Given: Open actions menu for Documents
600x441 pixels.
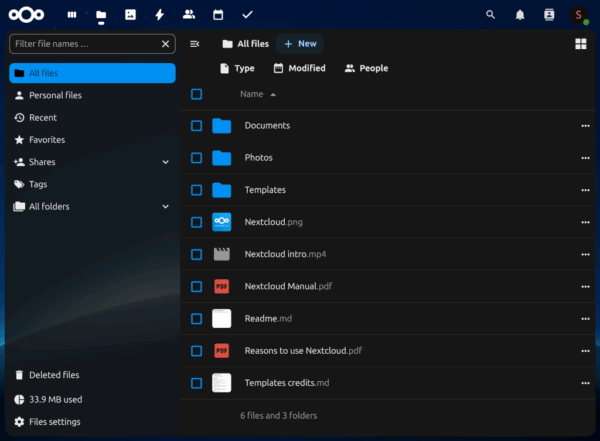Looking at the screenshot, I should click(x=585, y=126).
